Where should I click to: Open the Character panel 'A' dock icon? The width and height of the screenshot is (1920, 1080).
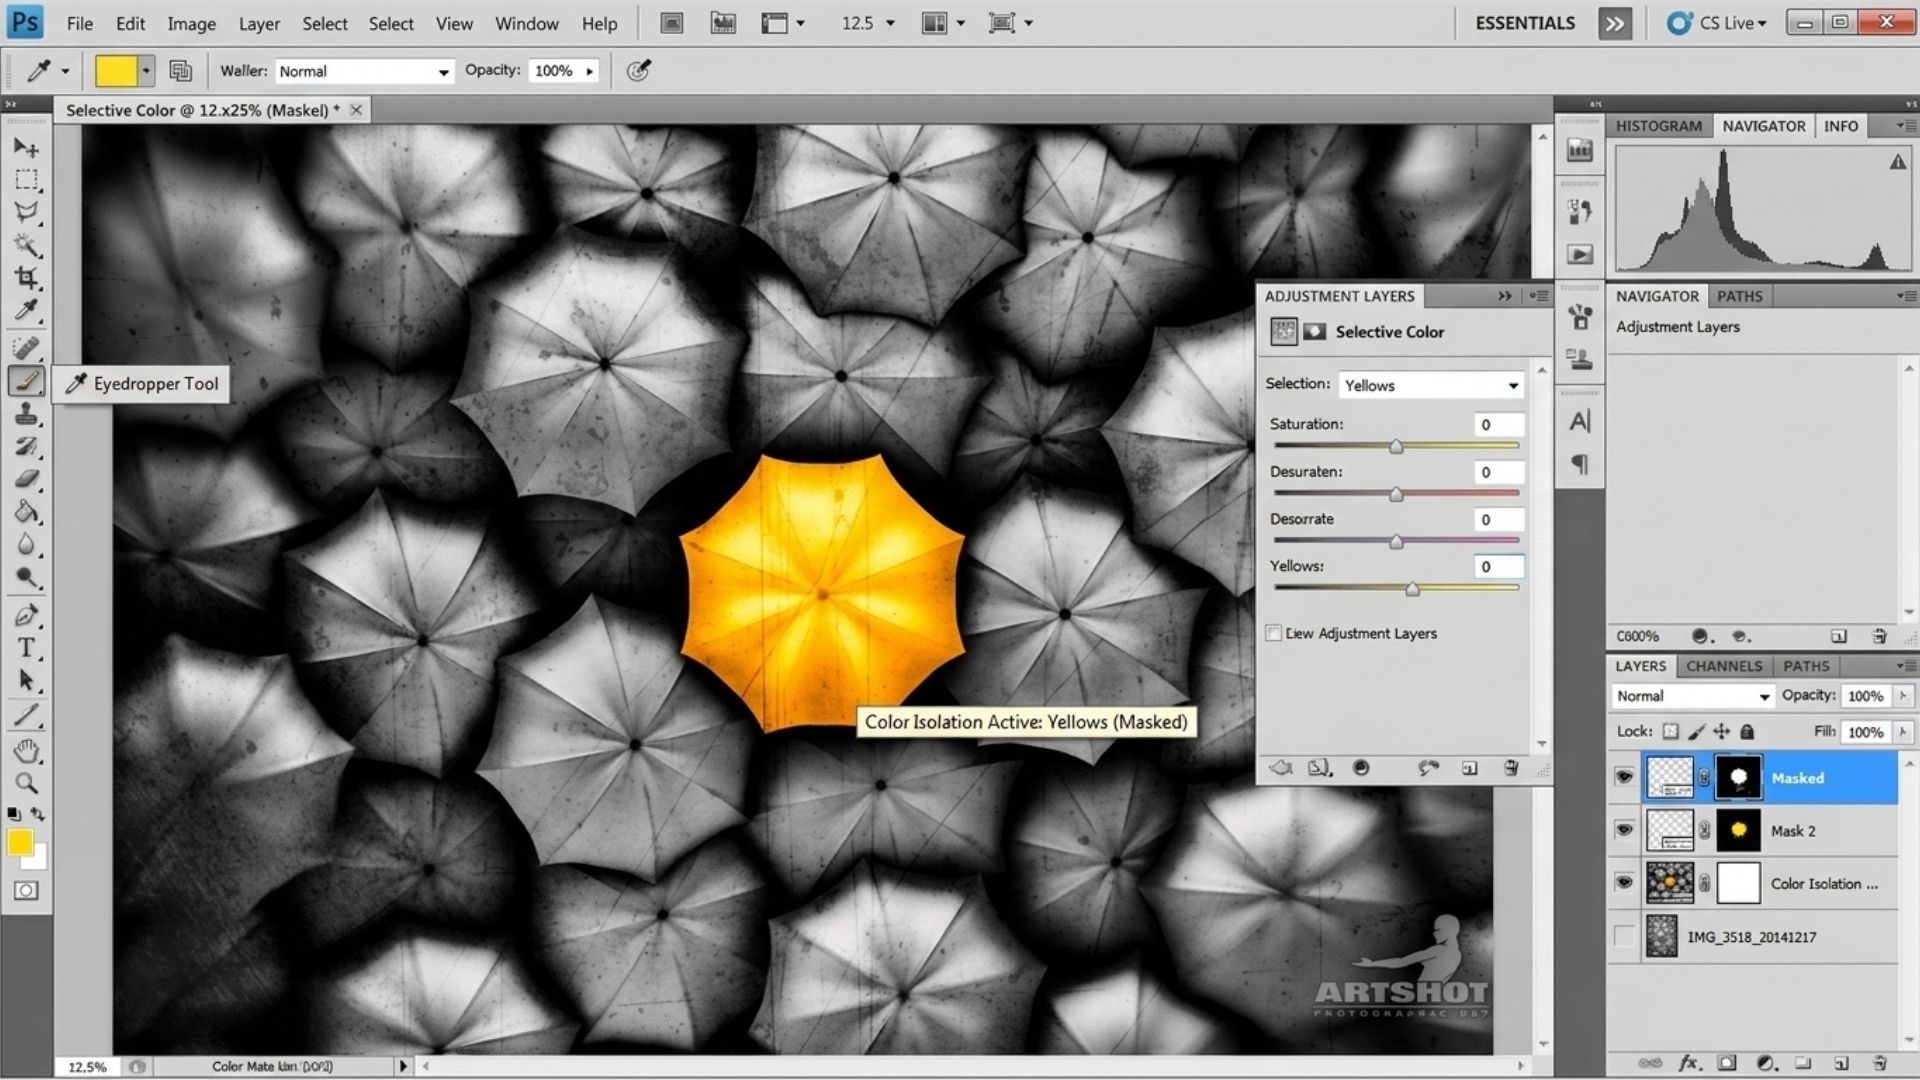pyautogui.click(x=1580, y=422)
